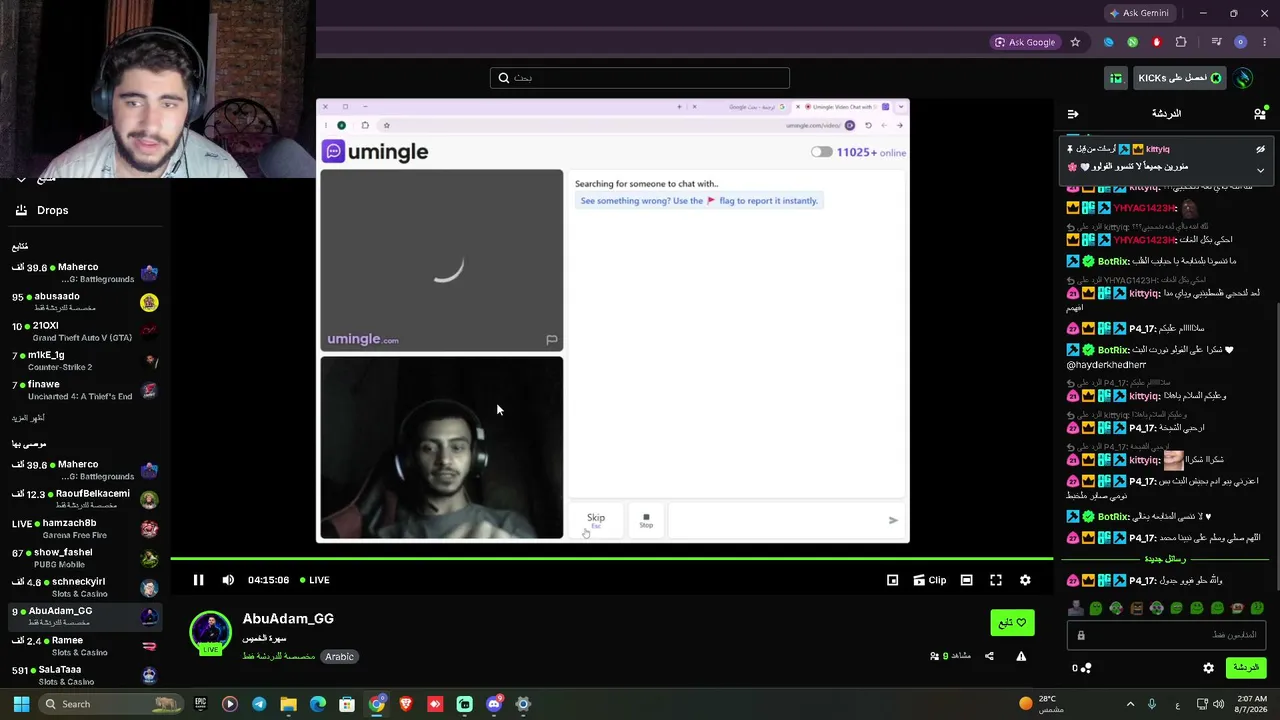Show hidden system tray icons
This screenshot has width=1280, height=720.
click(x=1130, y=704)
